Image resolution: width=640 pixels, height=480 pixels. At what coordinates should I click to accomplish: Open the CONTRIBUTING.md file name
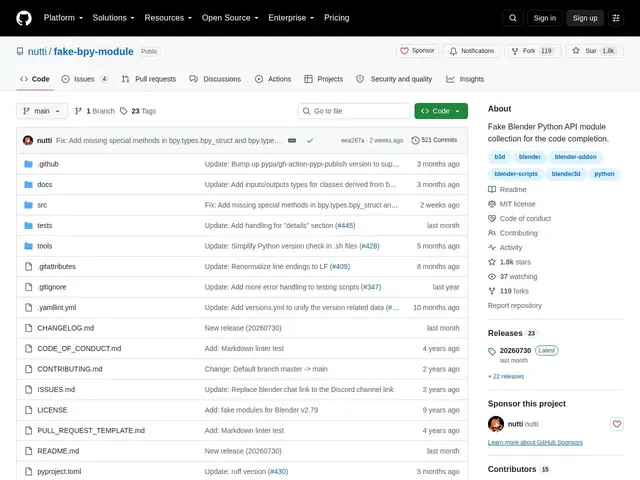click(x=70, y=369)
